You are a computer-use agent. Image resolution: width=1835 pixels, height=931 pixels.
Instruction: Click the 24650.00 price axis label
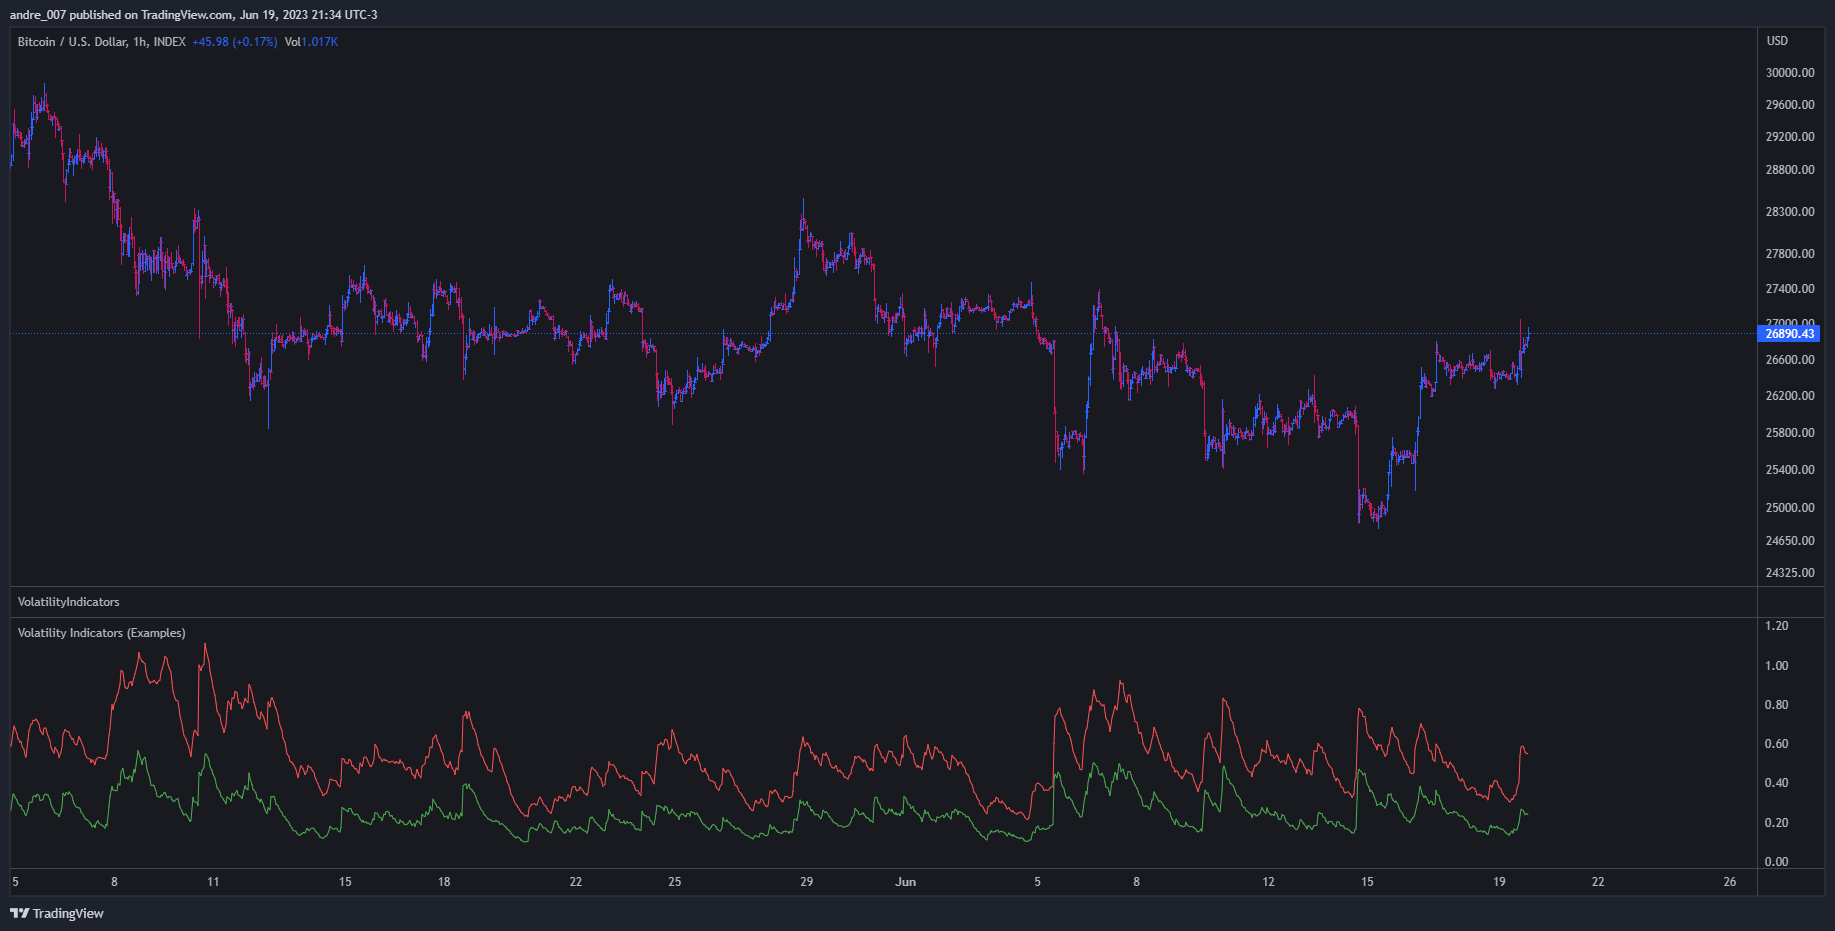point(1790,541)
